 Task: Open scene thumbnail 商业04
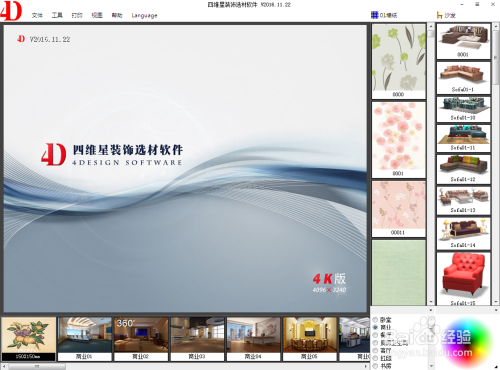click(254, 339)
